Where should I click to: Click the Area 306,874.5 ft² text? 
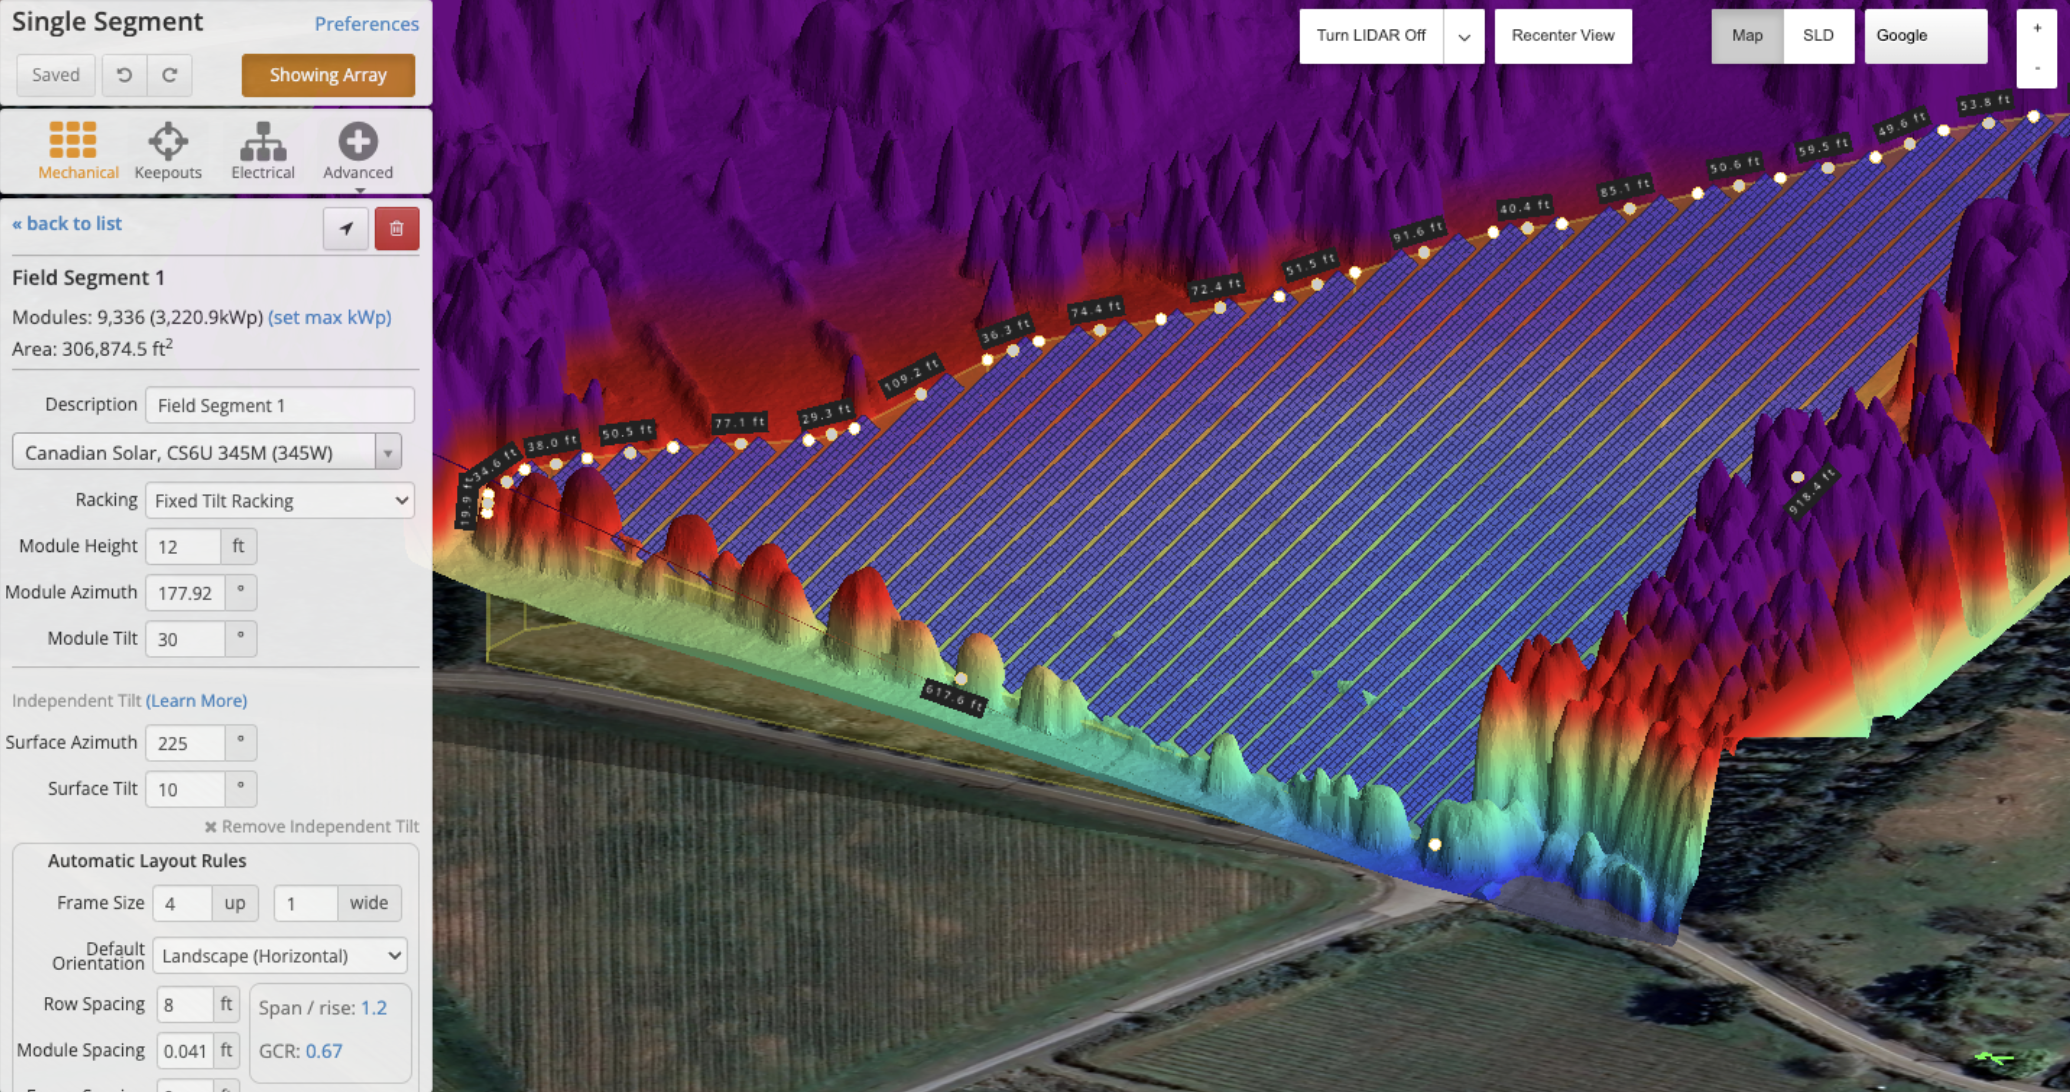click(x=93, y=348)
